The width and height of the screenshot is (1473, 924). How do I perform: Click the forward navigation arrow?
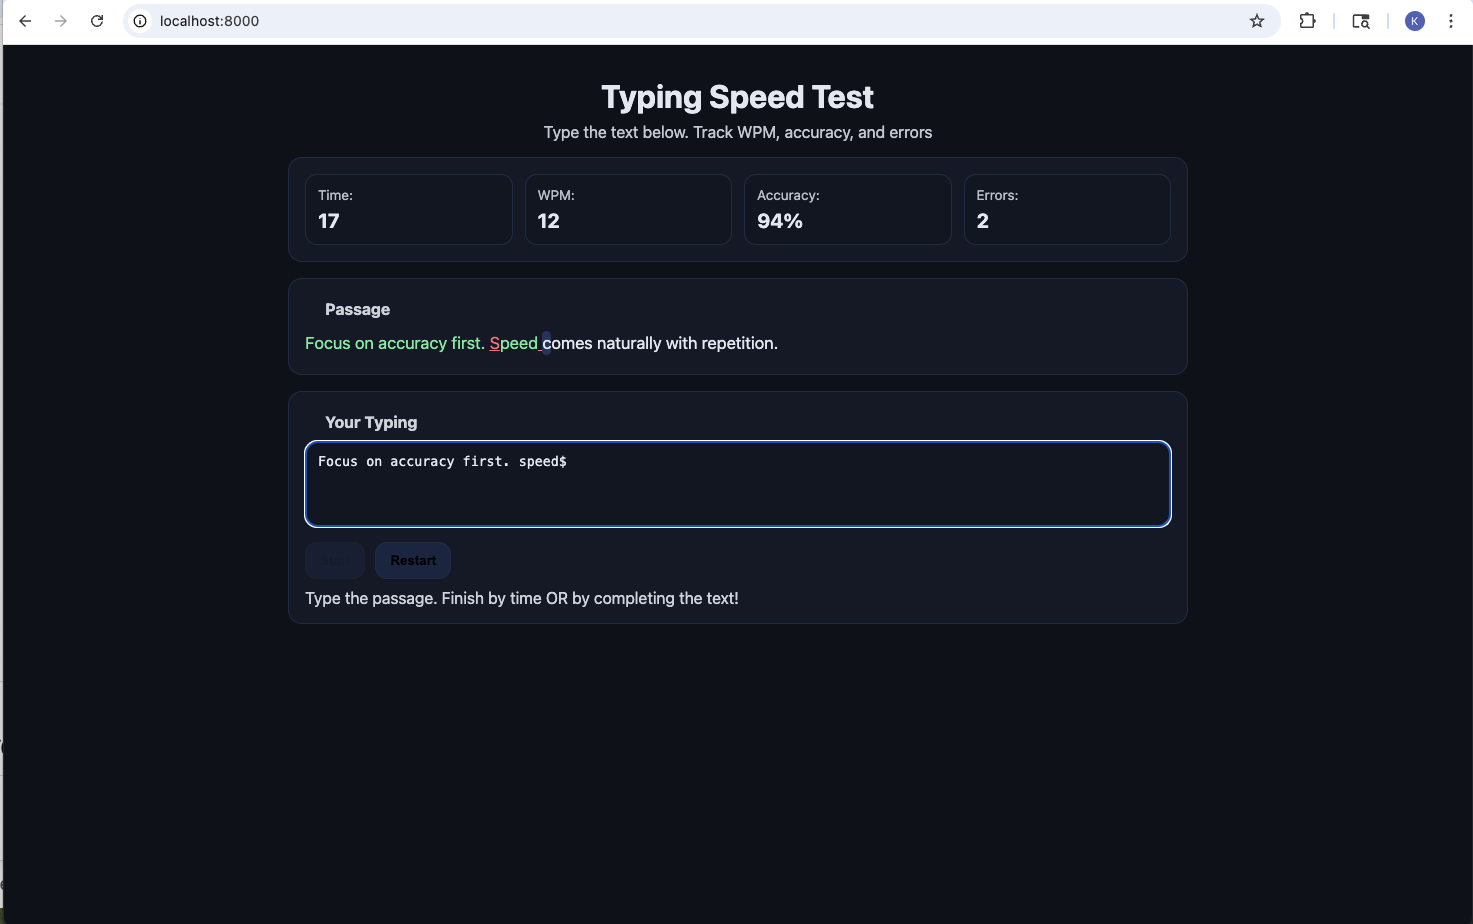[x=60, y=20]
